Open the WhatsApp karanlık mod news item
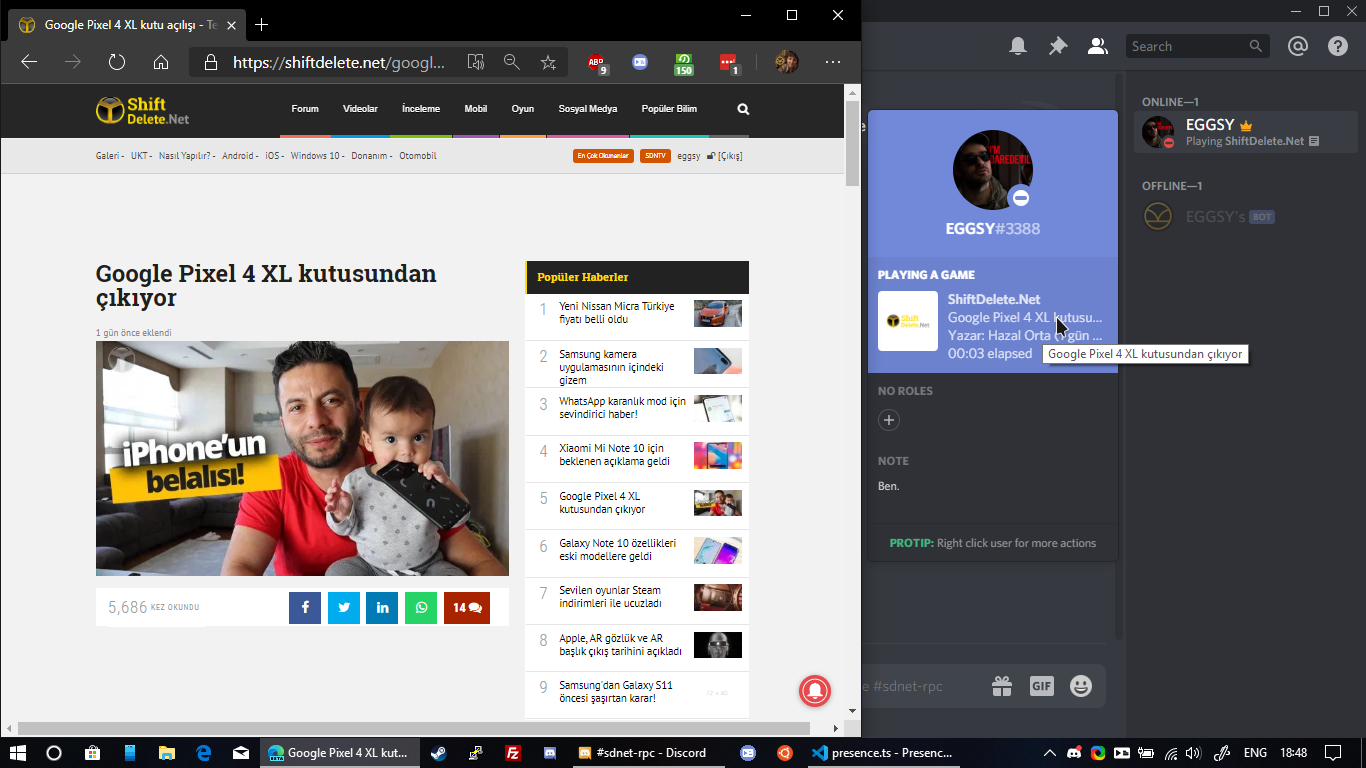This screenshot has height=768, width=1366. (636, 408)
